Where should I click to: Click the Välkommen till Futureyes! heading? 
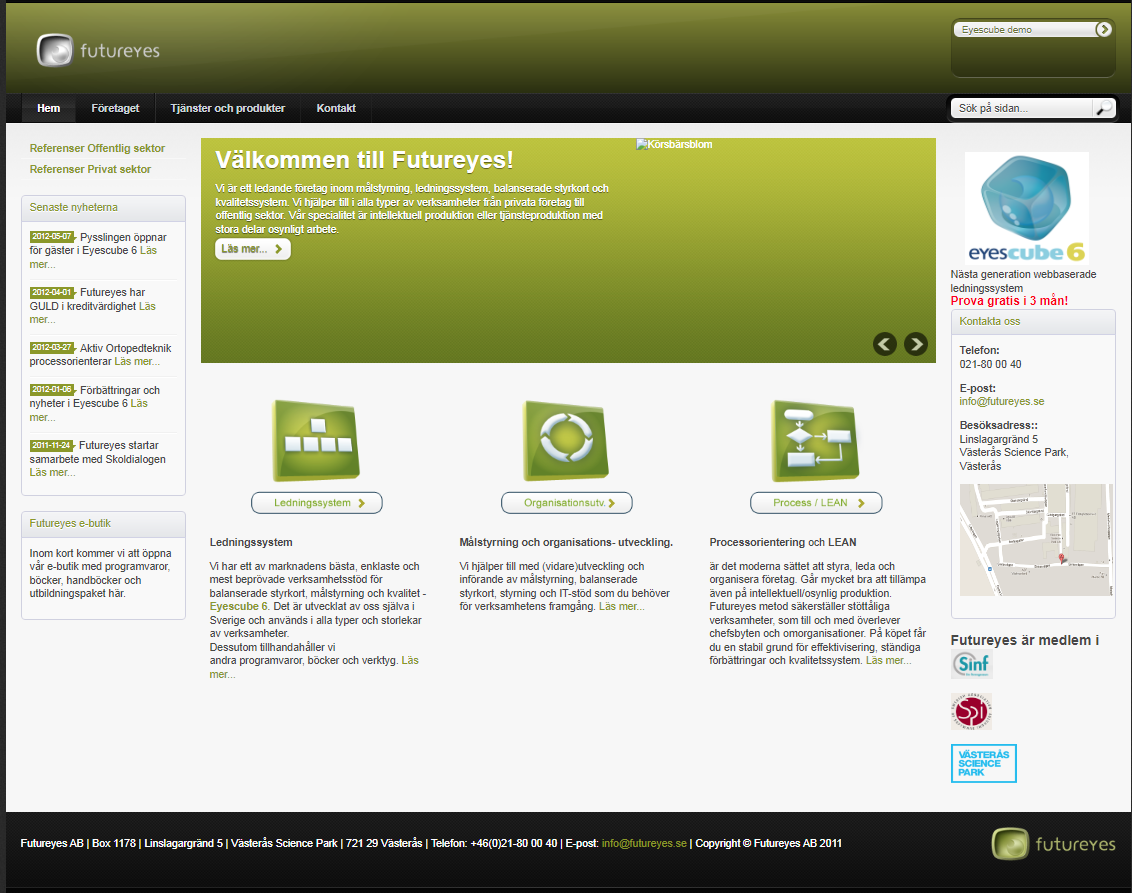pos(365,160)
